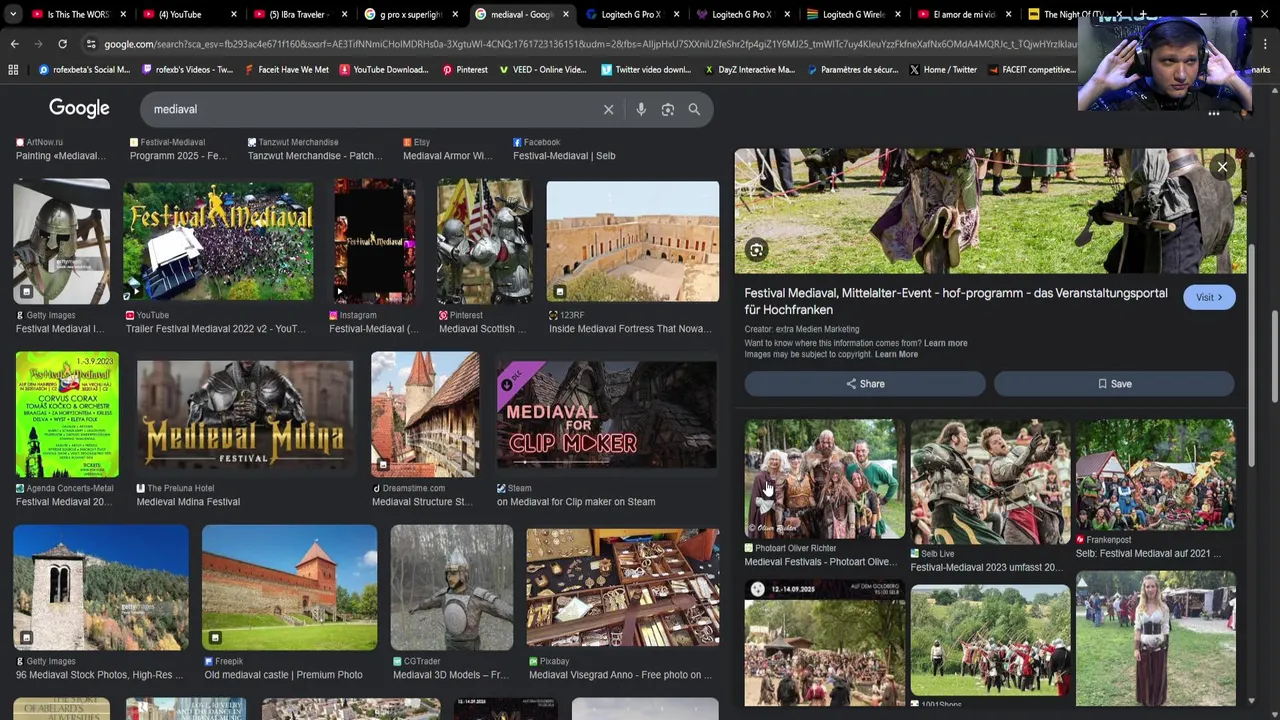Open '96 Mediaval Stock Photos' Getty thumbnail
This screenshot has height=720, width=1280.
[x=100, y=588]
